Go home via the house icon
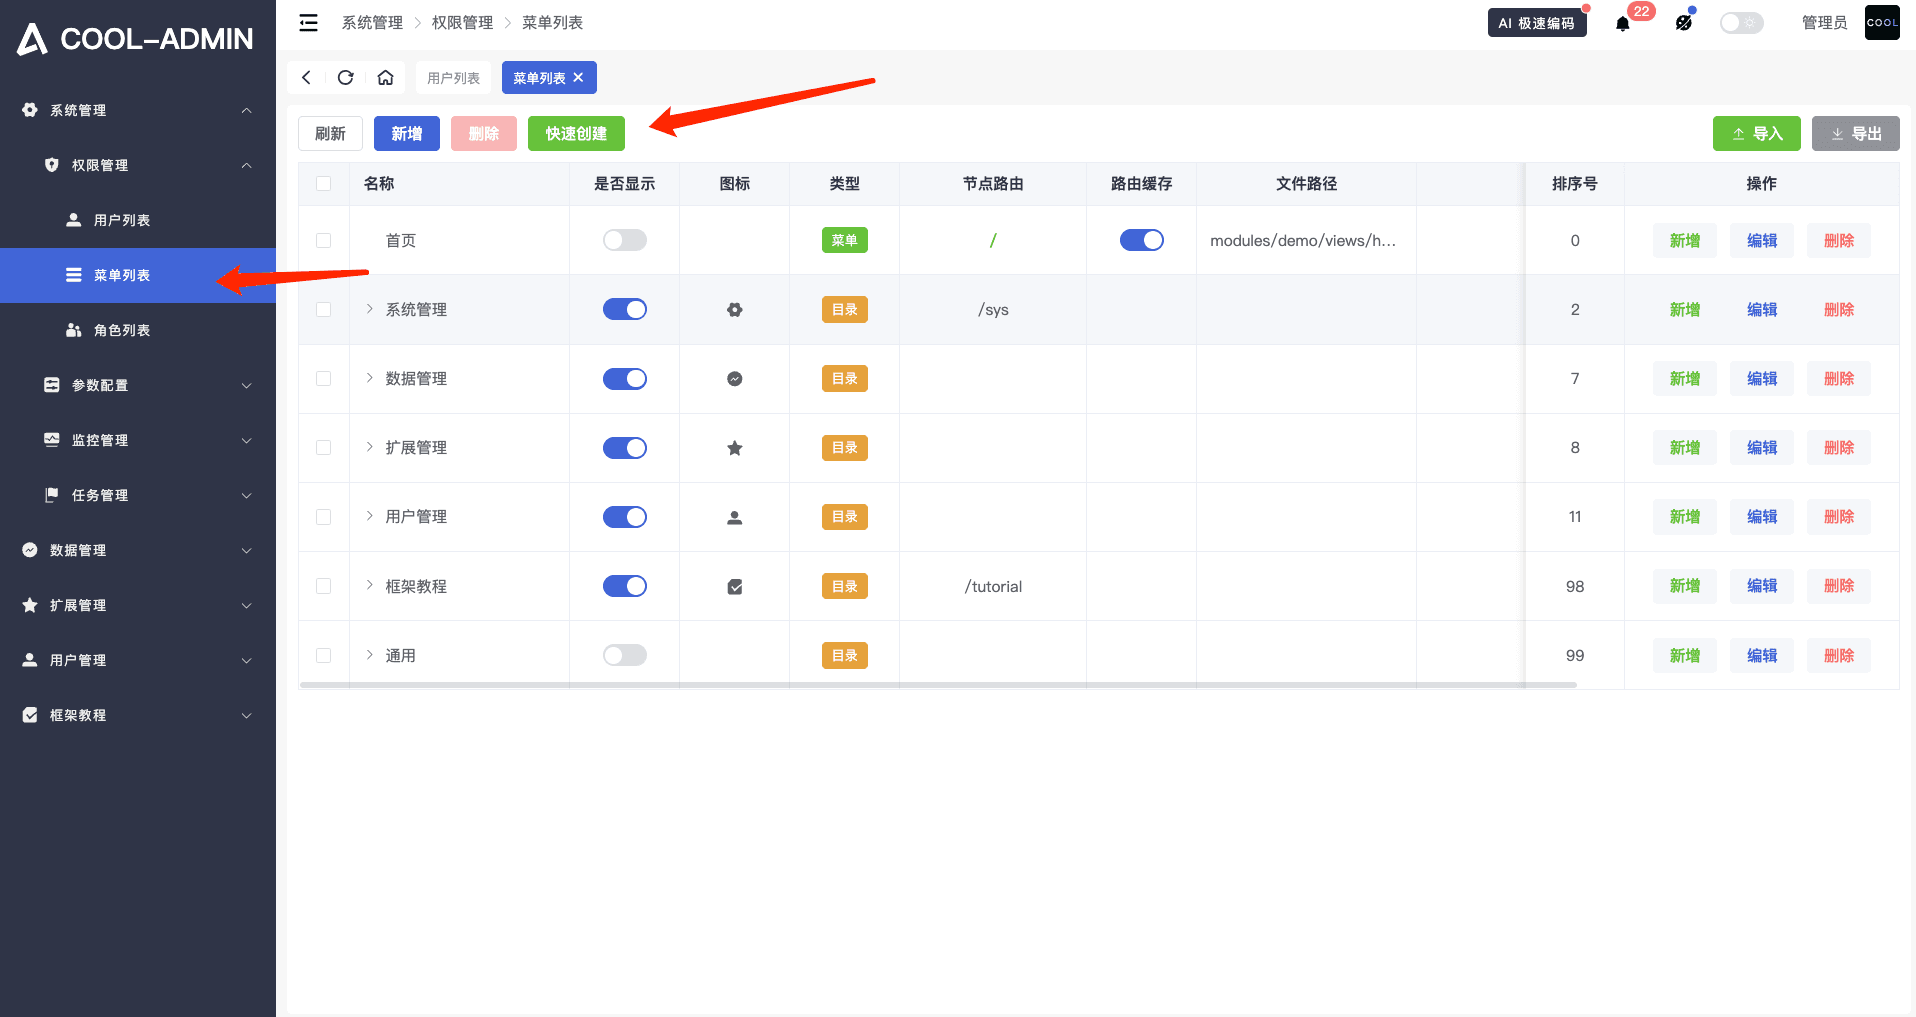1916x1017 pixels. (x=385, y=78)
